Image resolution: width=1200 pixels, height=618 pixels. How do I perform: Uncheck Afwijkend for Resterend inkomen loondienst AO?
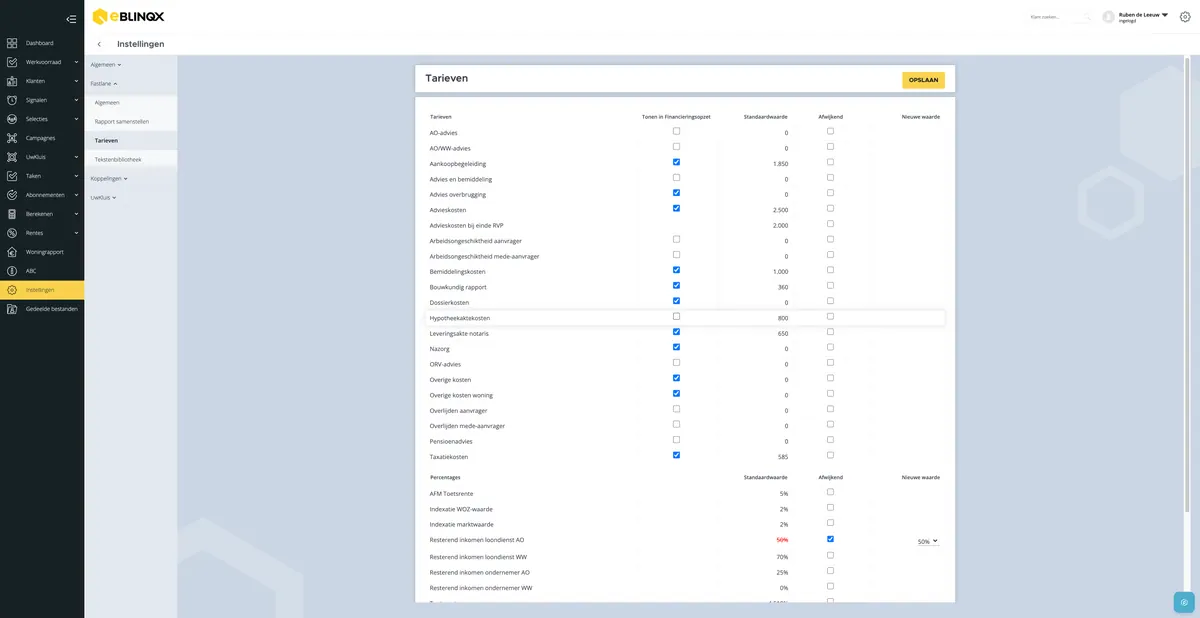(x=830, y=539)
